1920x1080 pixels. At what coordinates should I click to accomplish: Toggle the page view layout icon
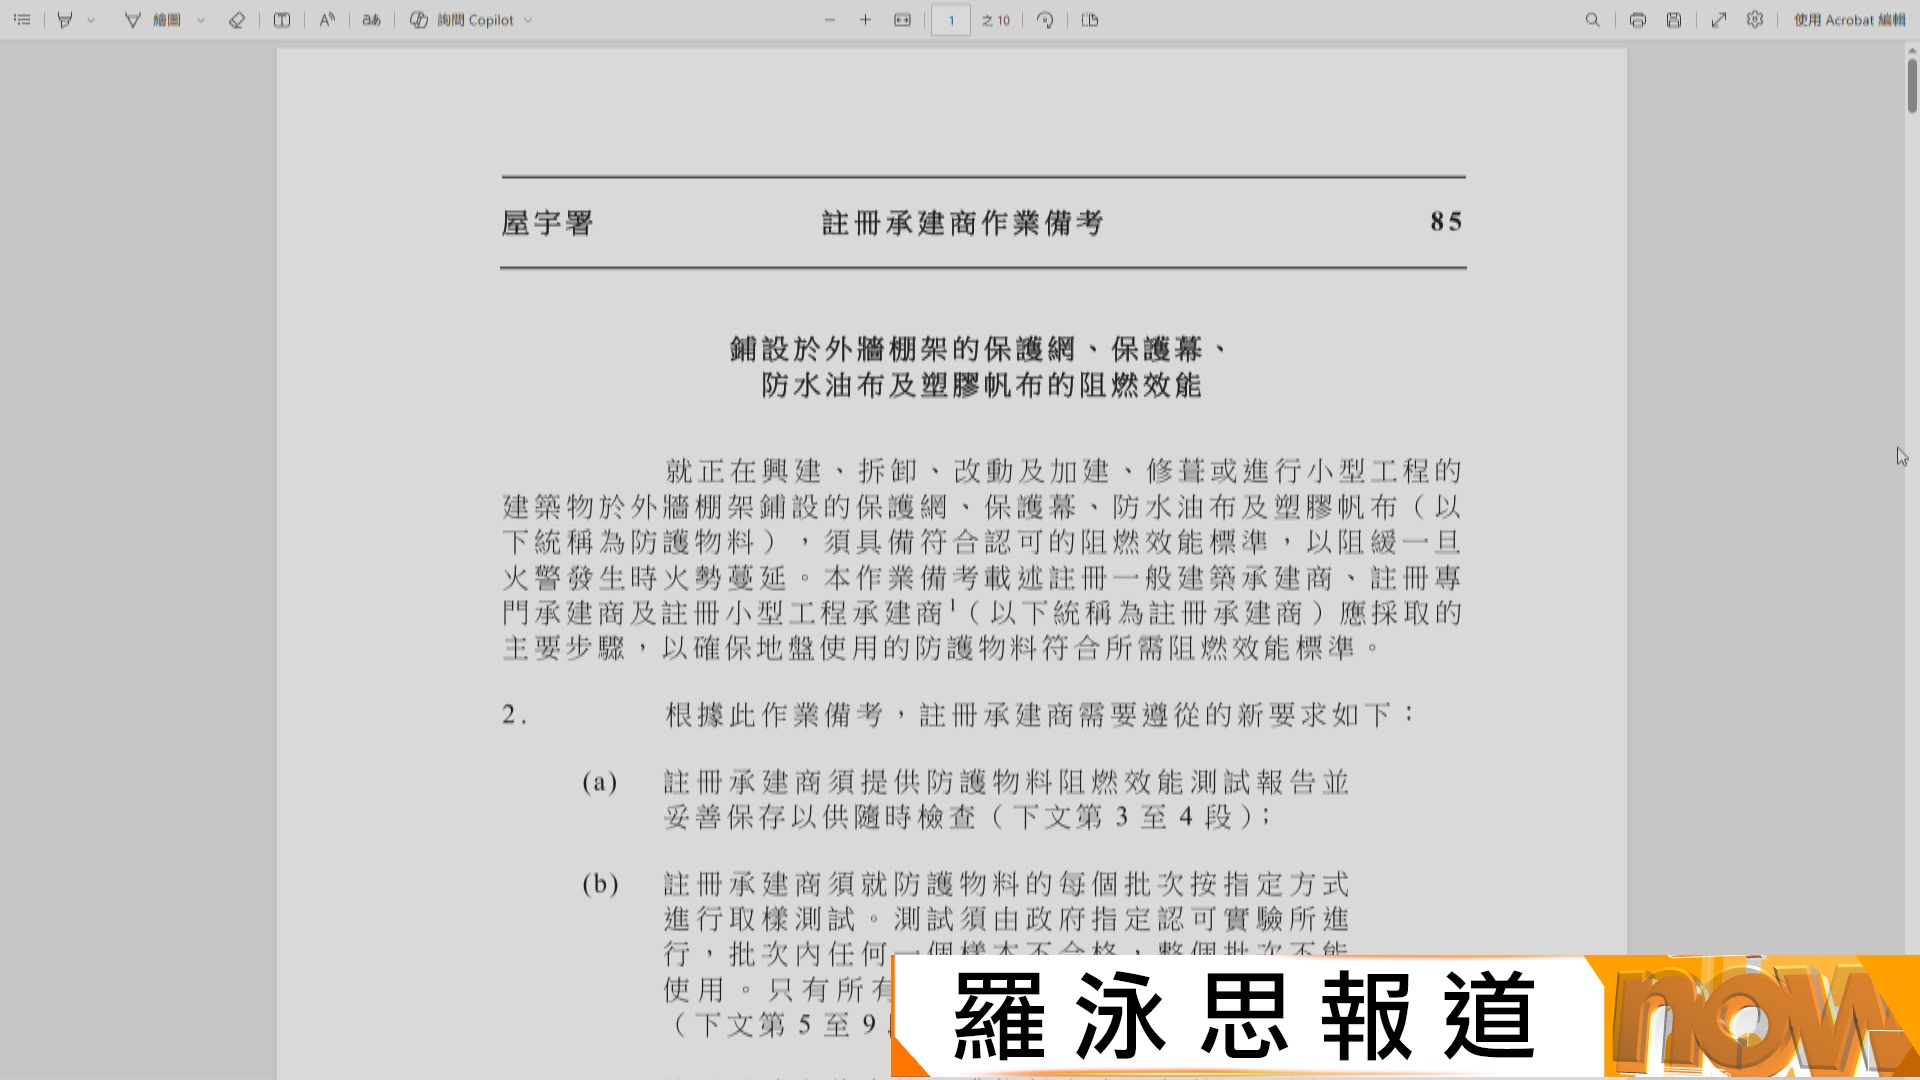coord(1090,20)
